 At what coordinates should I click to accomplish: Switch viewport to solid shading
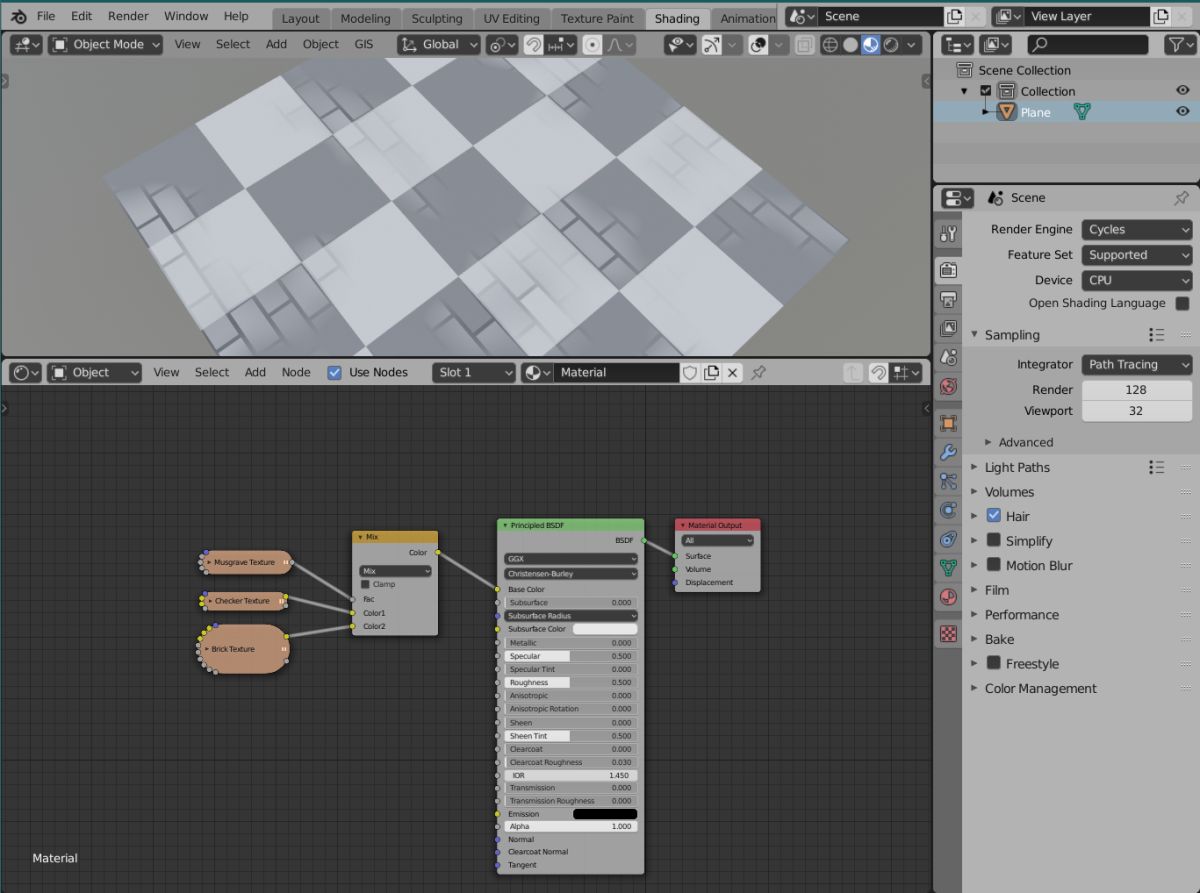click(850, 45)
